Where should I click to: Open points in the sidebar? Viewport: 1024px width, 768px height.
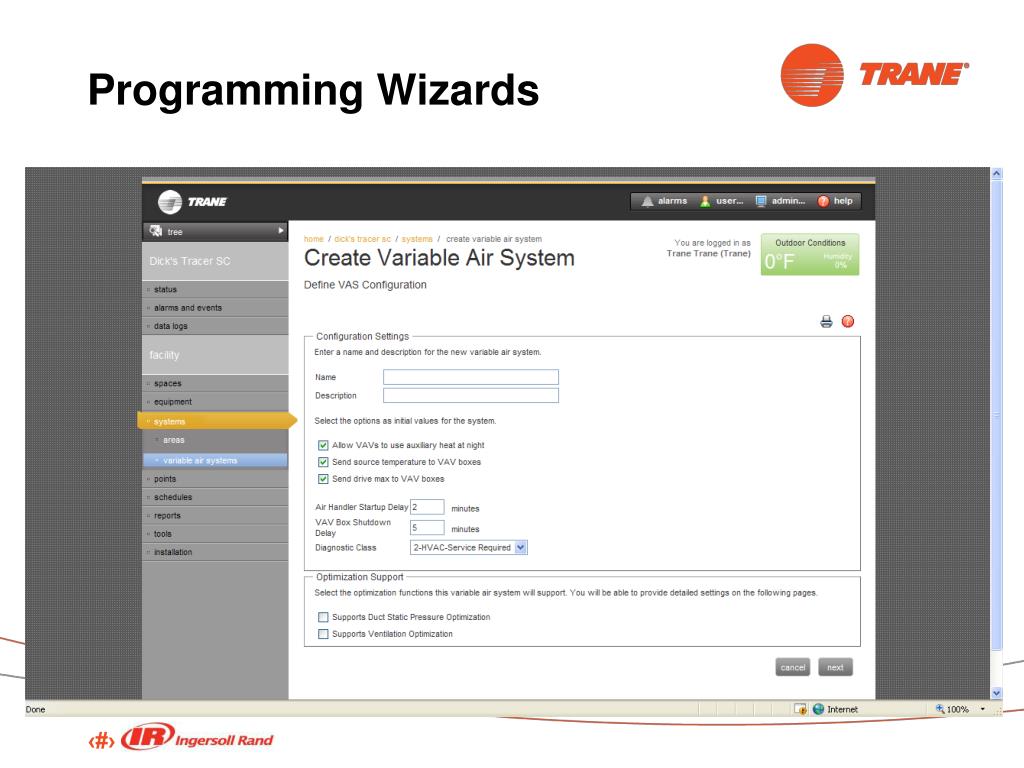[215, 479]
